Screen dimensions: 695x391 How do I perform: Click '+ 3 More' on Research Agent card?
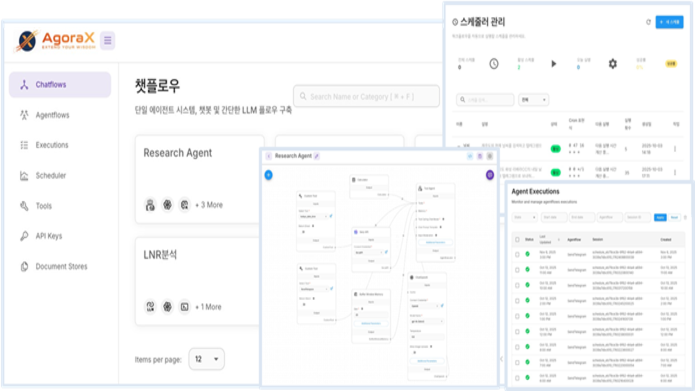point(209,205)
